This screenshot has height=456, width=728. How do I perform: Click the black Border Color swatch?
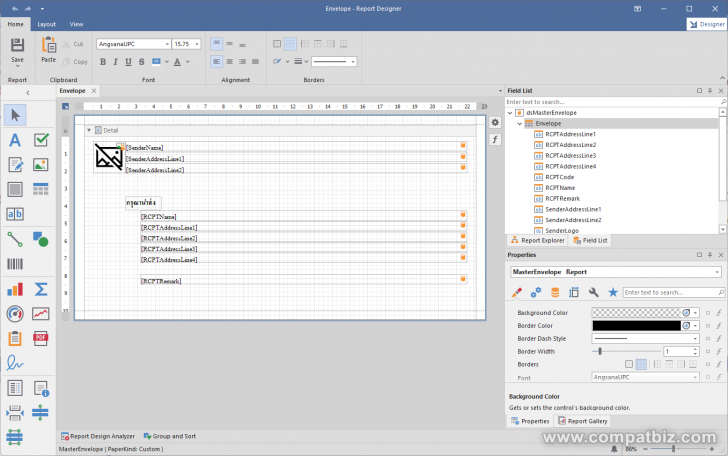(x=635, y=326)
